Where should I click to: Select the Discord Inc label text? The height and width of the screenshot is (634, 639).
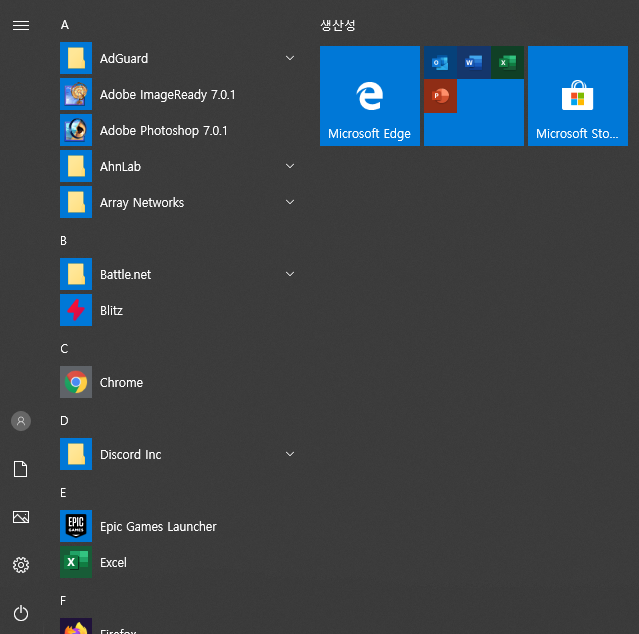point(130,455)
